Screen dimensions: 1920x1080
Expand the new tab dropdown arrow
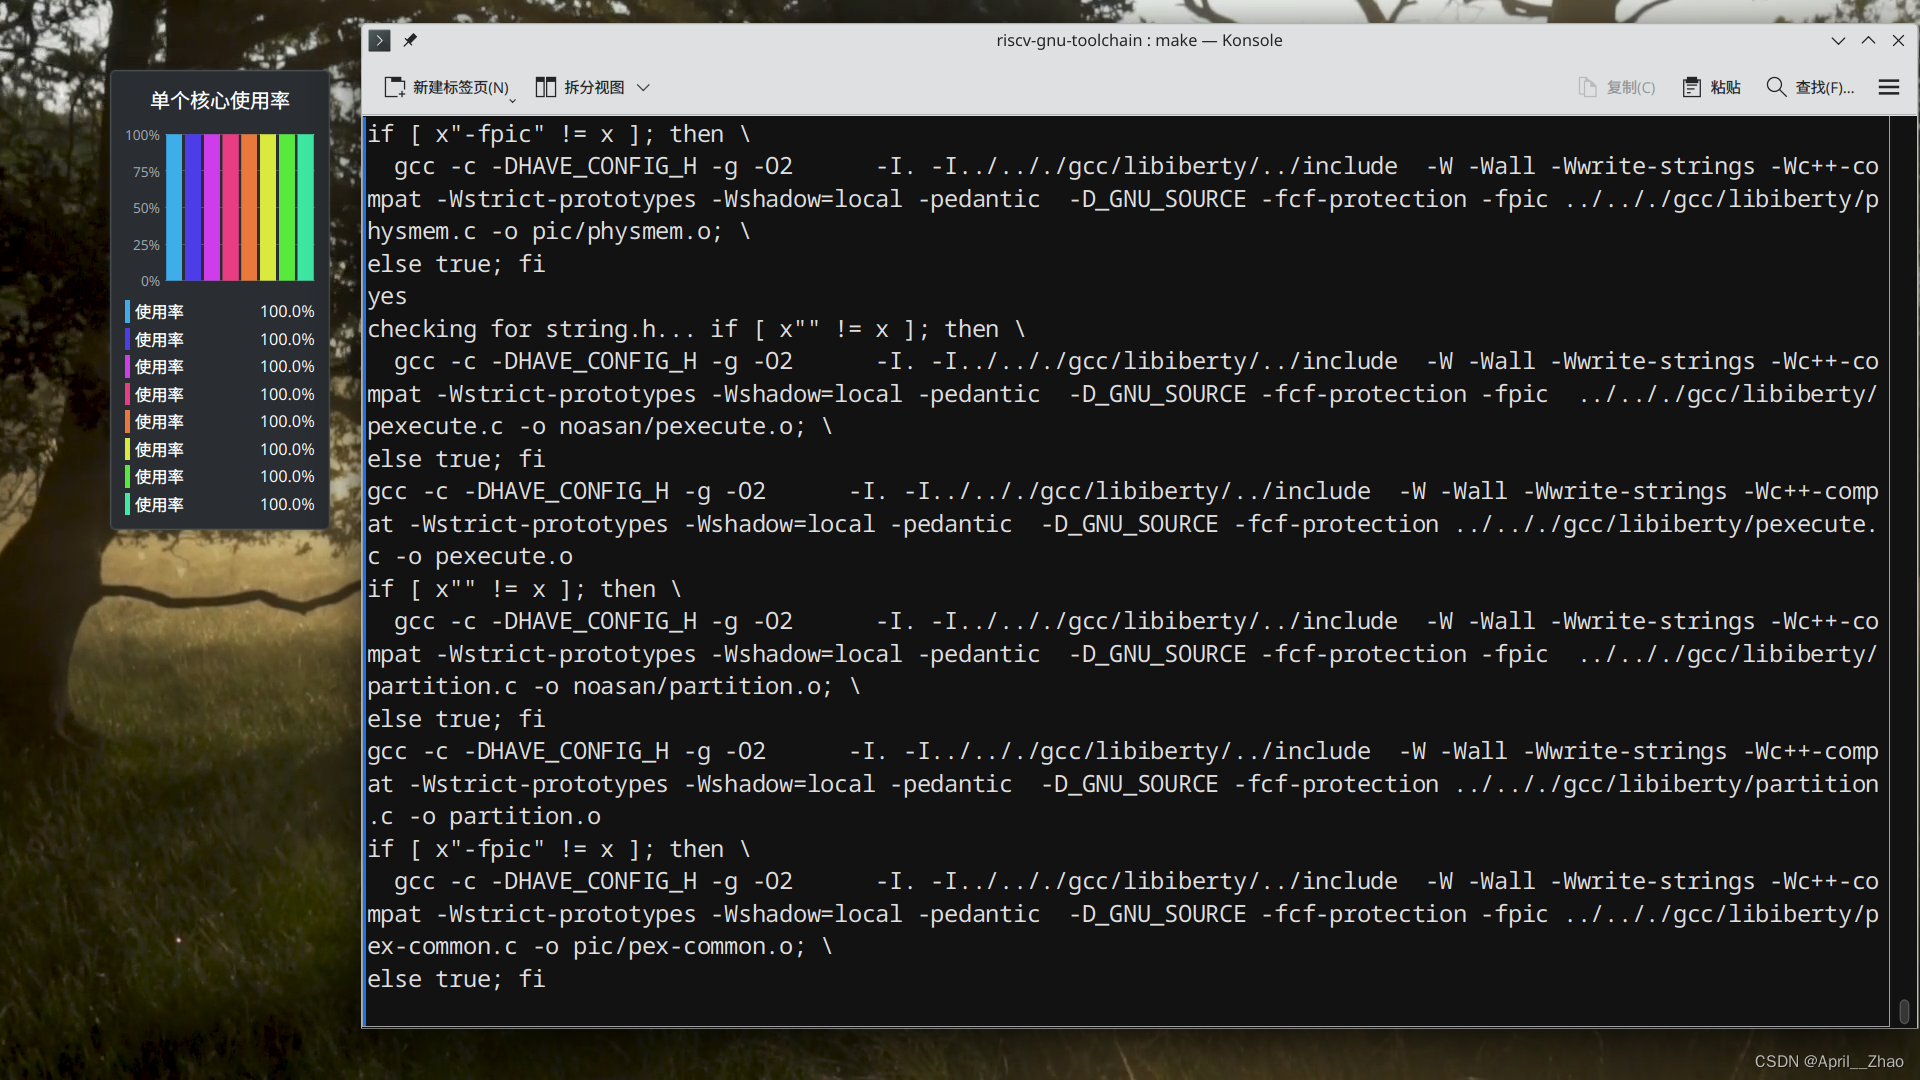(513, 99)
